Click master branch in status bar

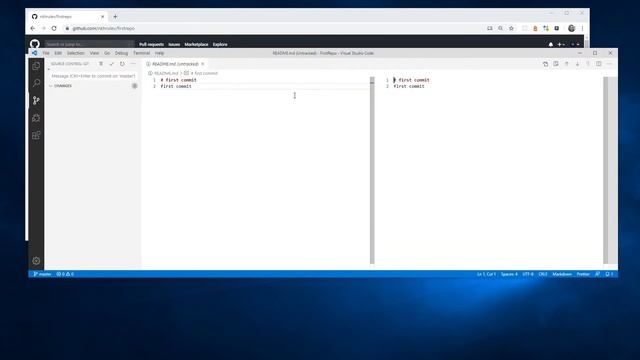click(42, 274)
